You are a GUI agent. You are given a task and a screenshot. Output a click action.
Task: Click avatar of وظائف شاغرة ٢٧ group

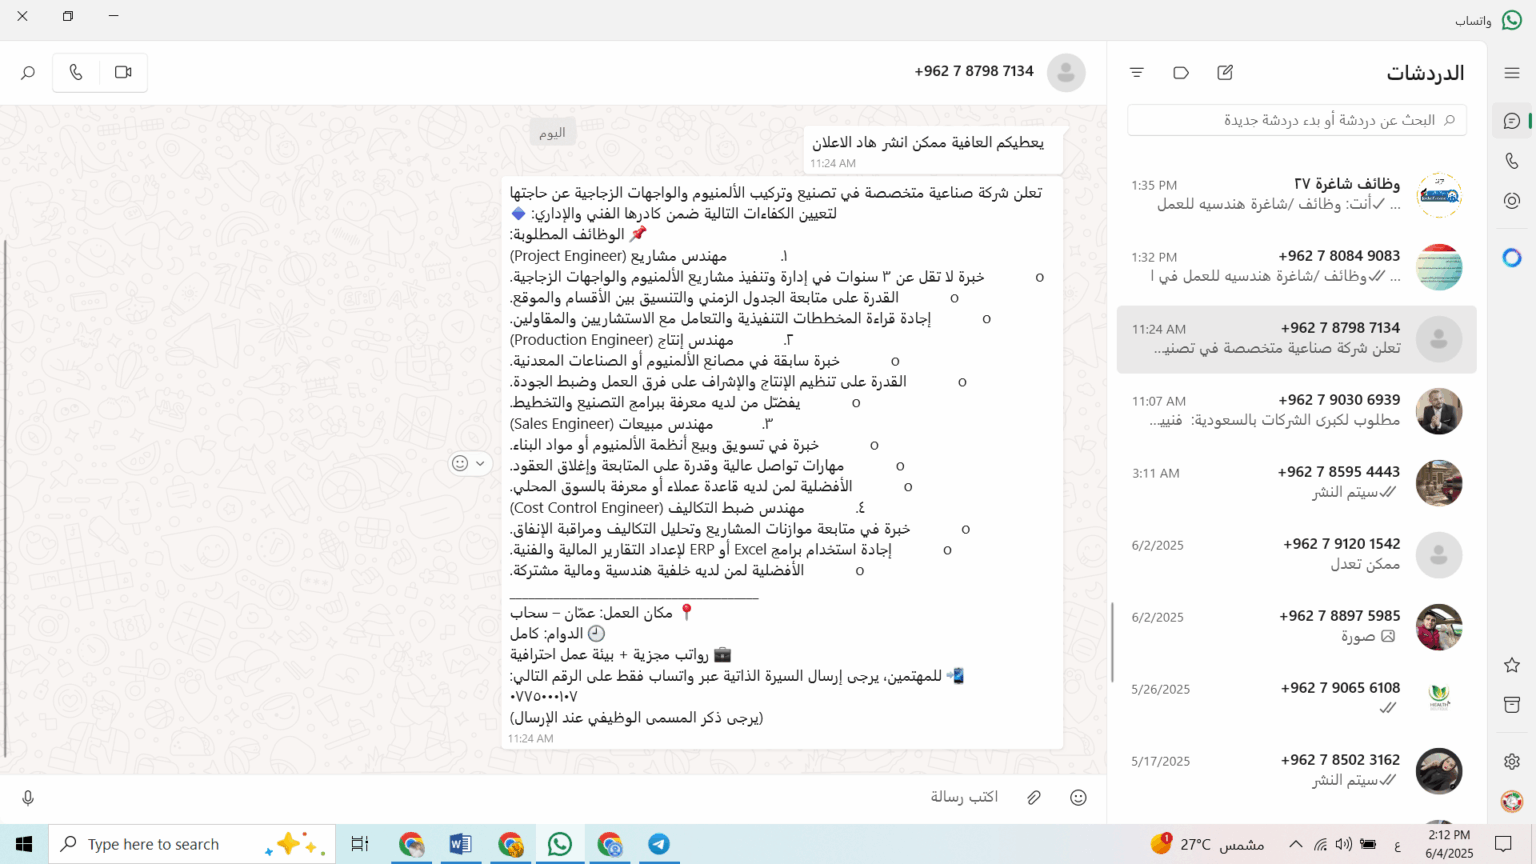click(1439, 195)
